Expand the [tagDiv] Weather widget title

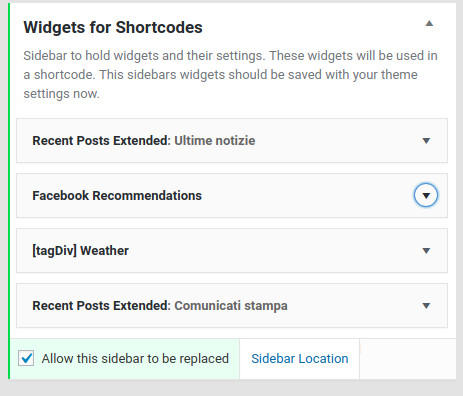click(80, 251)
